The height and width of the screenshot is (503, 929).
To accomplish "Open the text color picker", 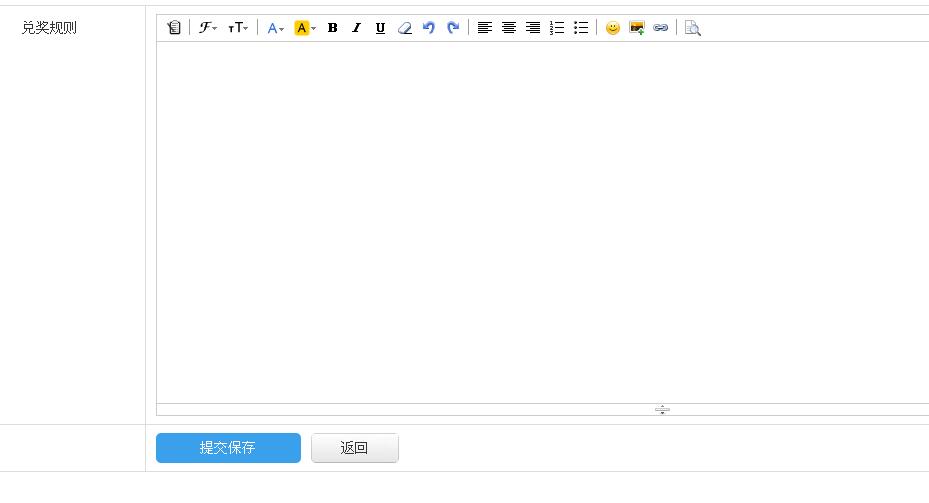I will coord(275,28).
